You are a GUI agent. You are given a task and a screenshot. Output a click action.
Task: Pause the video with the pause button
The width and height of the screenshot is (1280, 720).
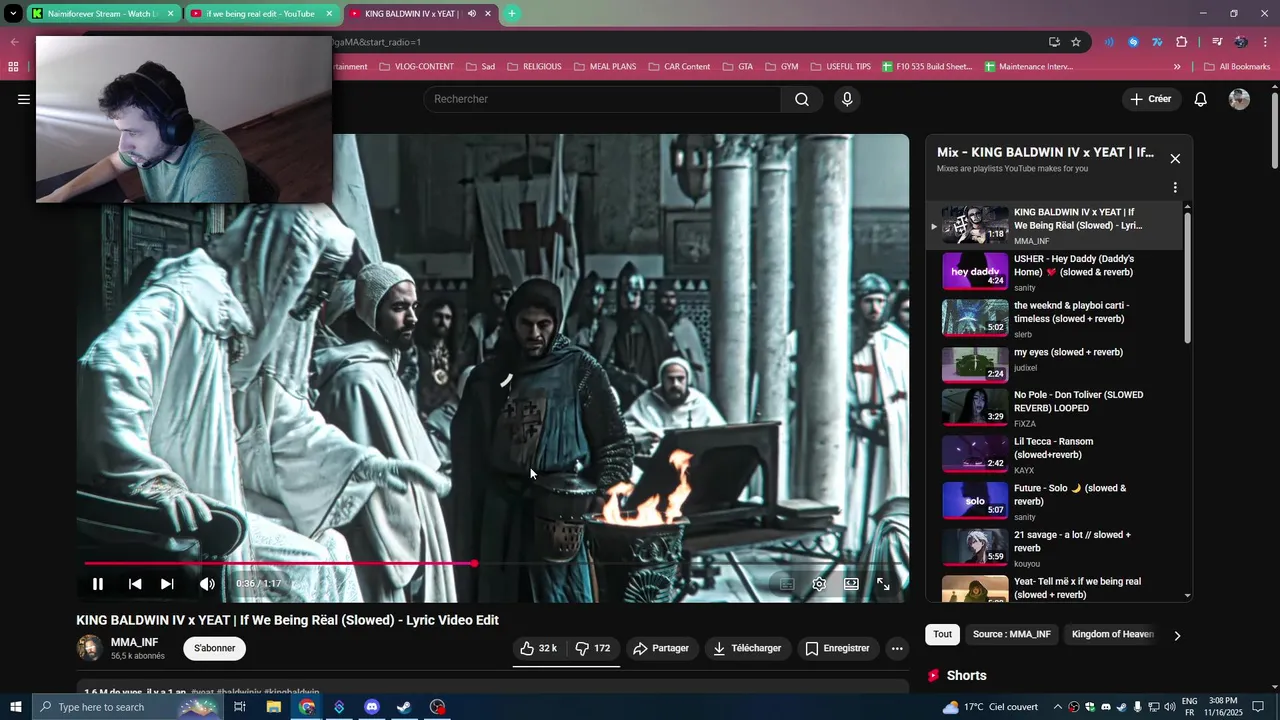pos(98,584)
